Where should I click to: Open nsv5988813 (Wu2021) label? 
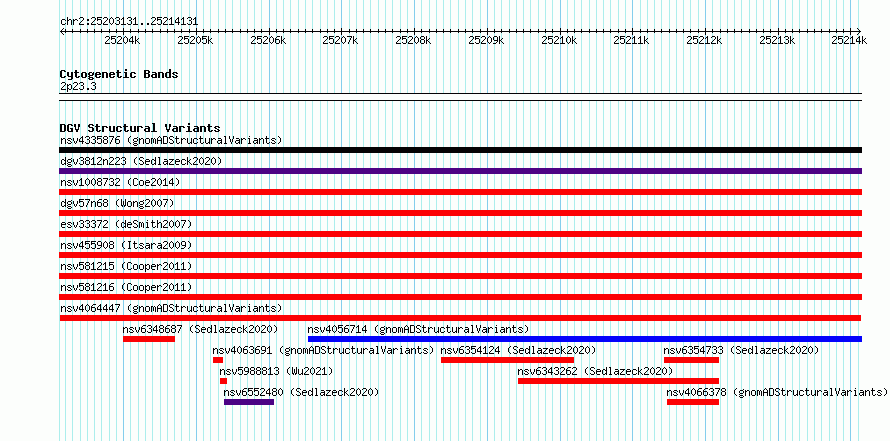pos(276,371)
